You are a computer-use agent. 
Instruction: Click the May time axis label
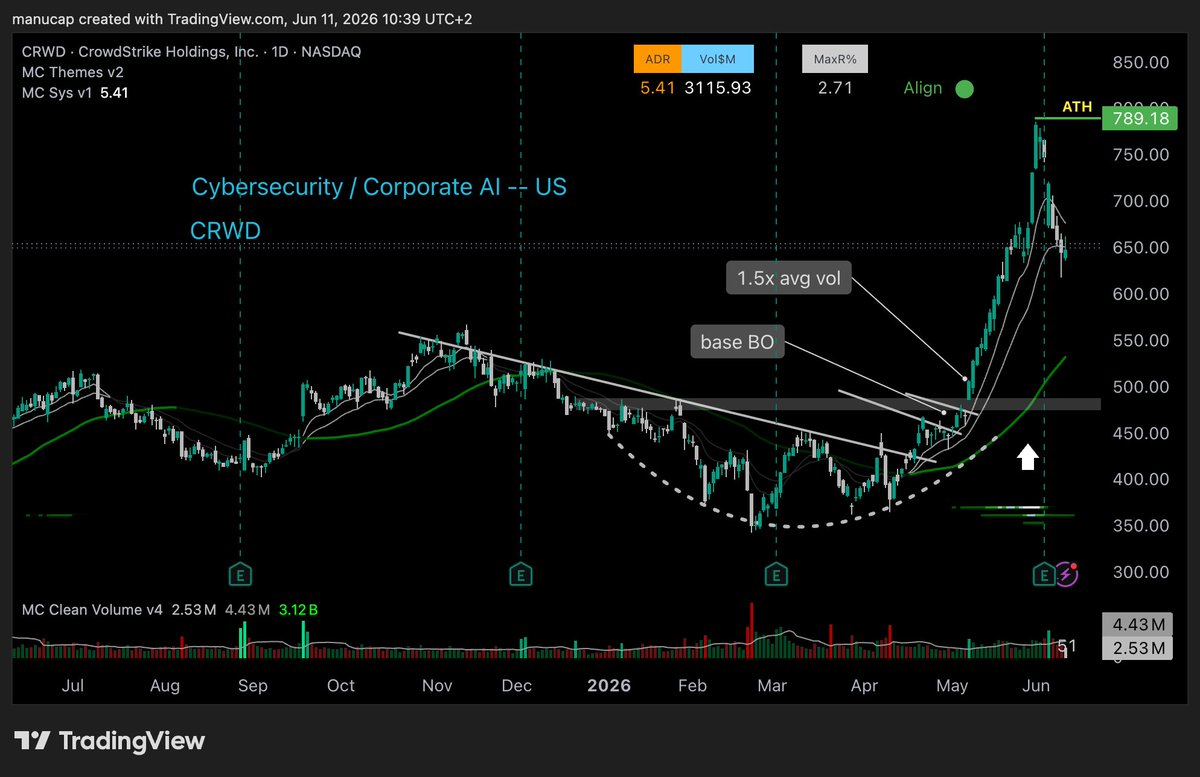pyautogui.click(x=953, y=686)
